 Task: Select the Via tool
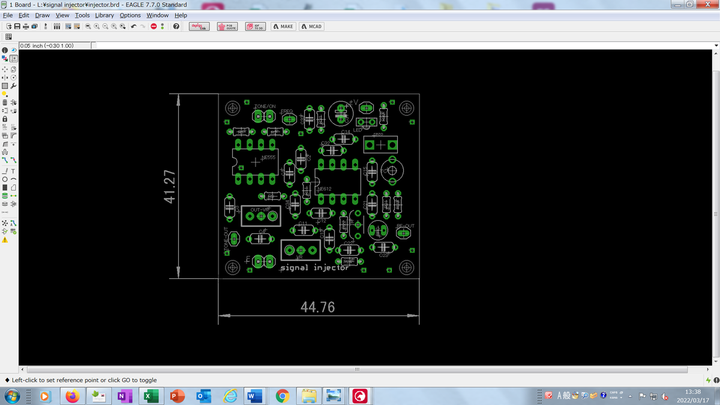click(5, 196)
